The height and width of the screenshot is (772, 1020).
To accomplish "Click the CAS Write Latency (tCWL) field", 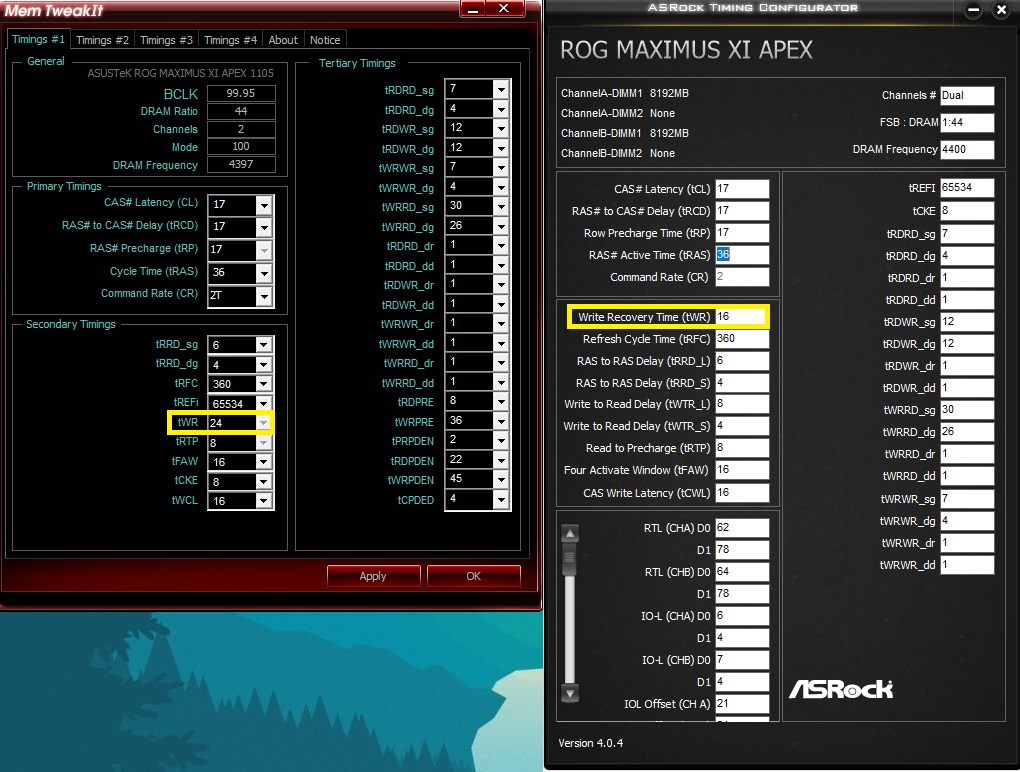I will pos(742,493).
